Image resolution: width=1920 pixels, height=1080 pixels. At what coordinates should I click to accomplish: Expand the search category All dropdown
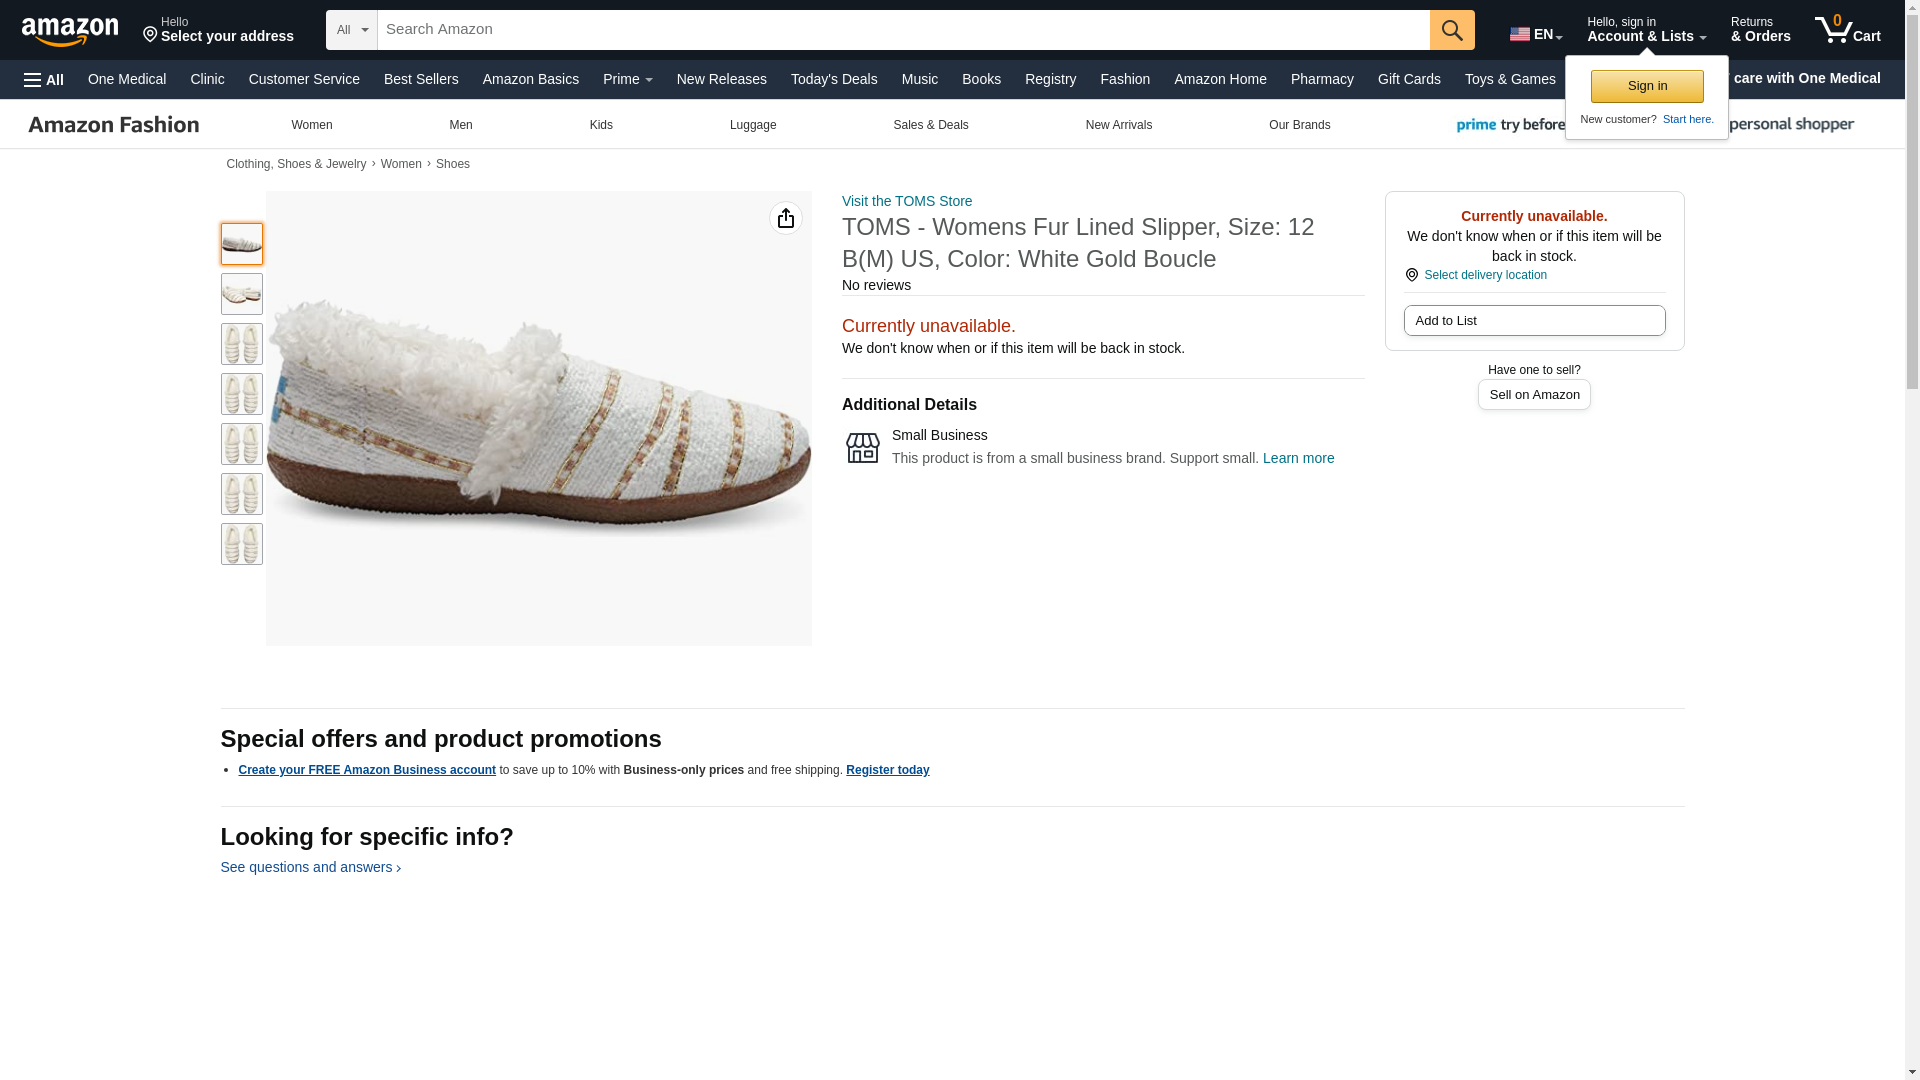pos(352,30)
